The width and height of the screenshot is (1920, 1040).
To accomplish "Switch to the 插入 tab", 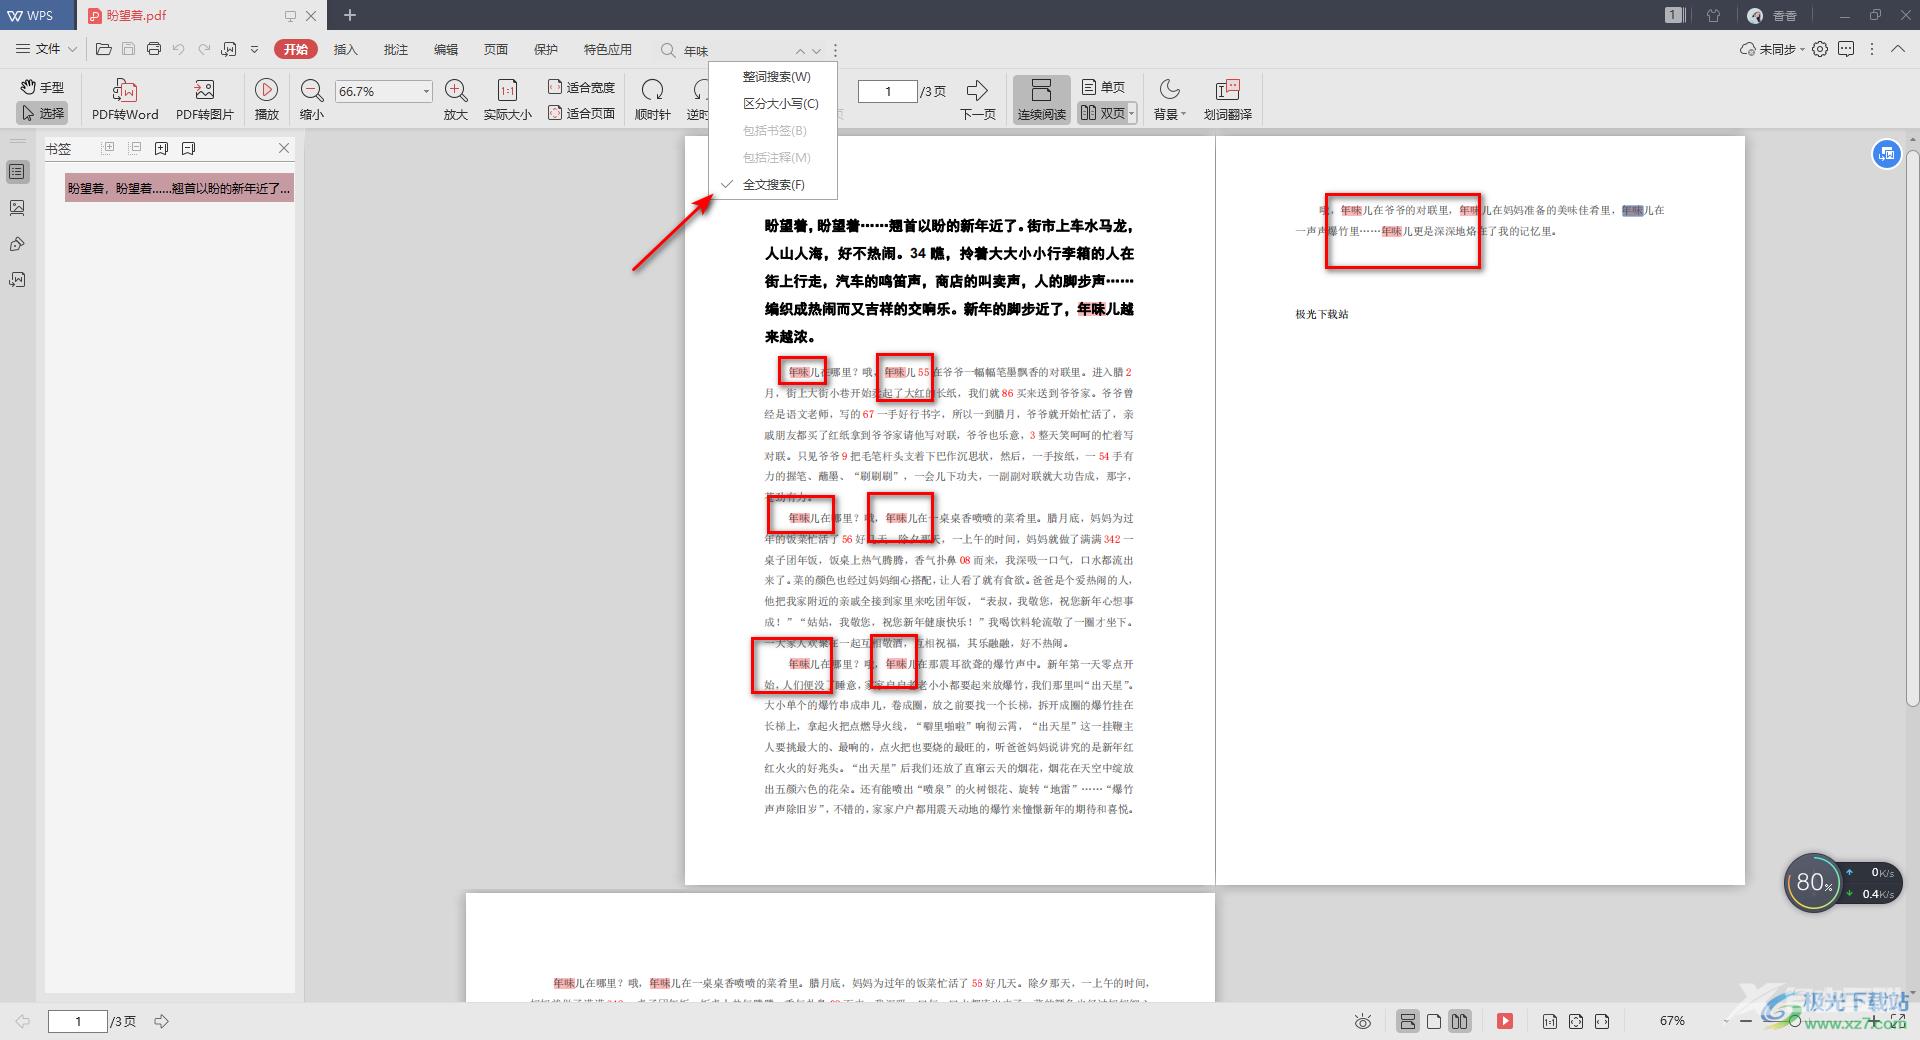I will coord(345,49).
